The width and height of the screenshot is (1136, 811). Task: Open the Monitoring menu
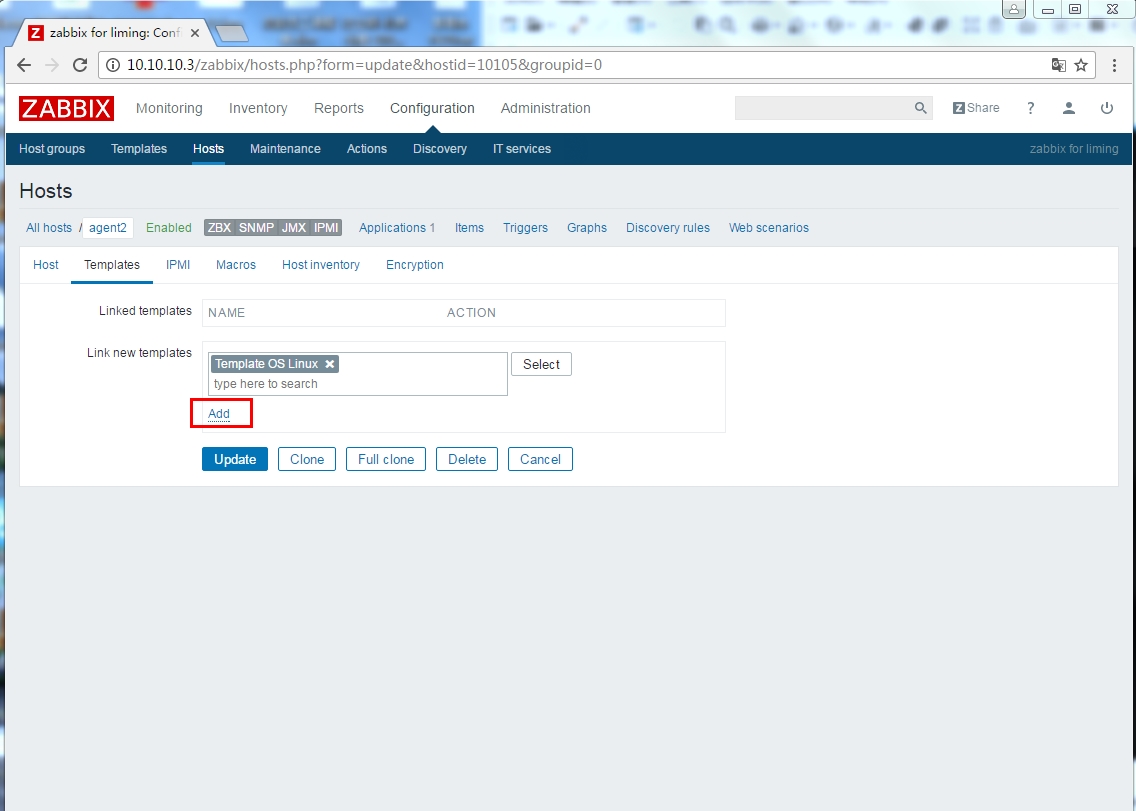click(169, 108)
